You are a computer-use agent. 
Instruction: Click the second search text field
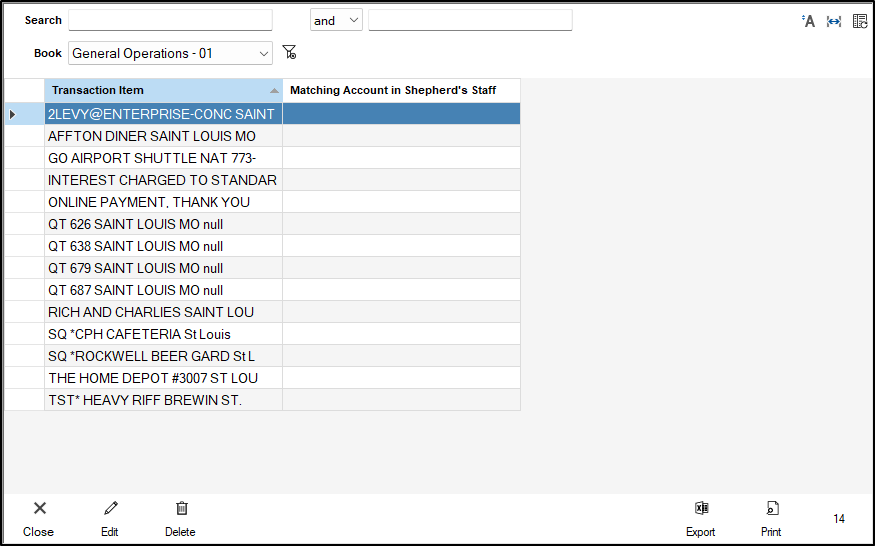pyautogui.click(x=470, y=21)
